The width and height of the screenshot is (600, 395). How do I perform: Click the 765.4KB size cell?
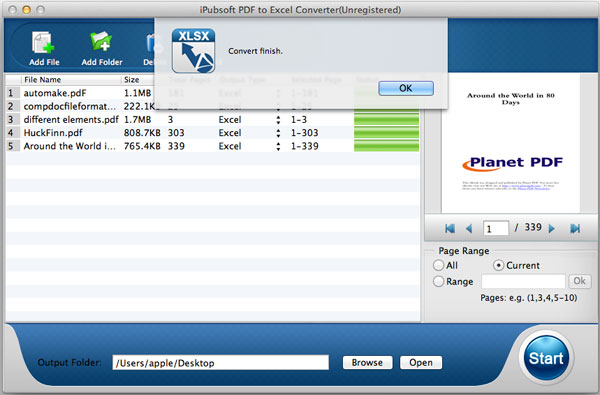(142, 146)
